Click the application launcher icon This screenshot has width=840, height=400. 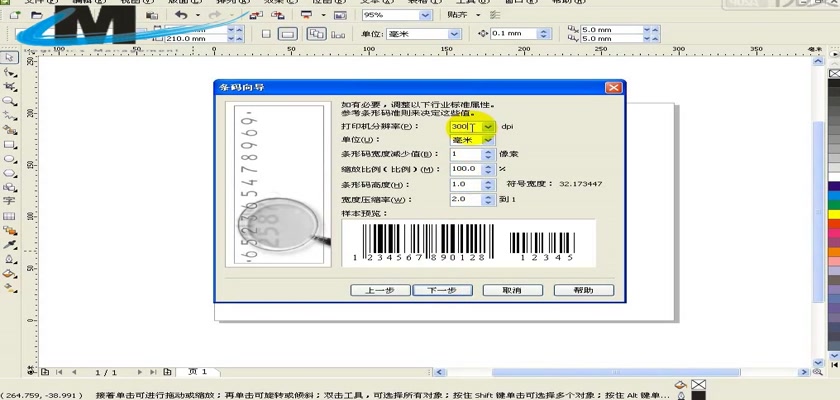click(306, 15)
